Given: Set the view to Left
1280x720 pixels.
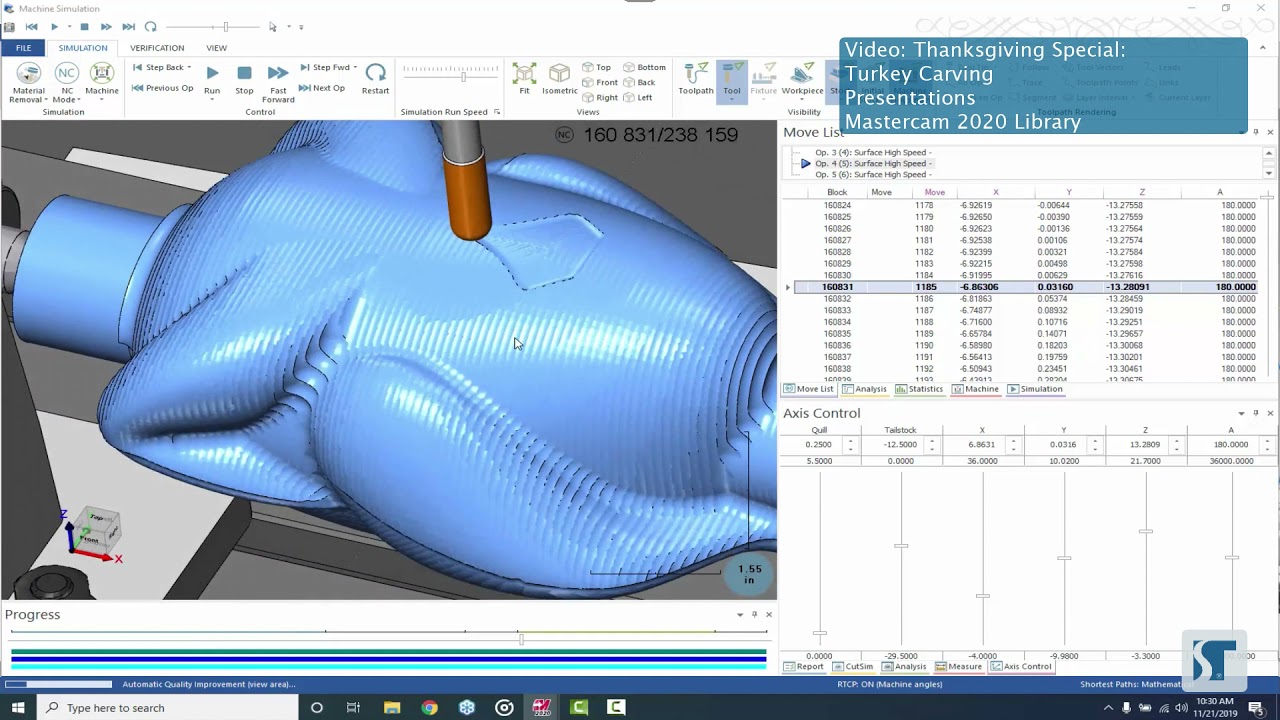Looking at the screenshot, I should [637, 97].
